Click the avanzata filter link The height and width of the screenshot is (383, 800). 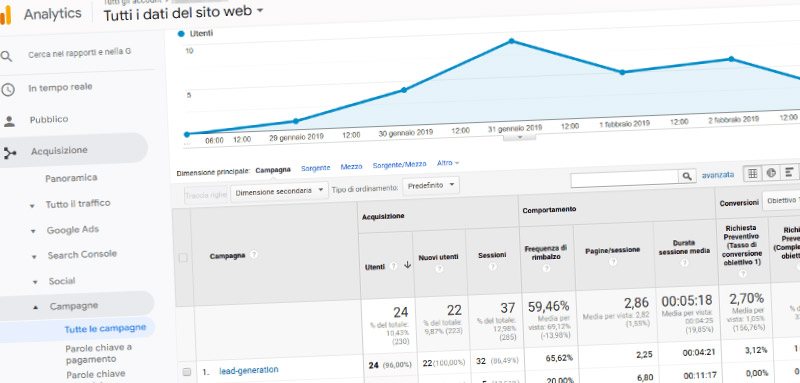pos(718,175)
